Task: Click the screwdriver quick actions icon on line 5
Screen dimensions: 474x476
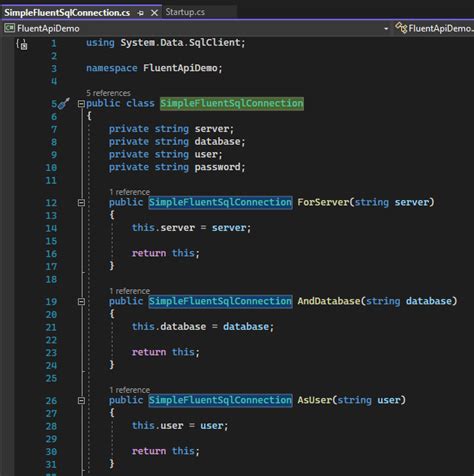Action: (64, 103)
